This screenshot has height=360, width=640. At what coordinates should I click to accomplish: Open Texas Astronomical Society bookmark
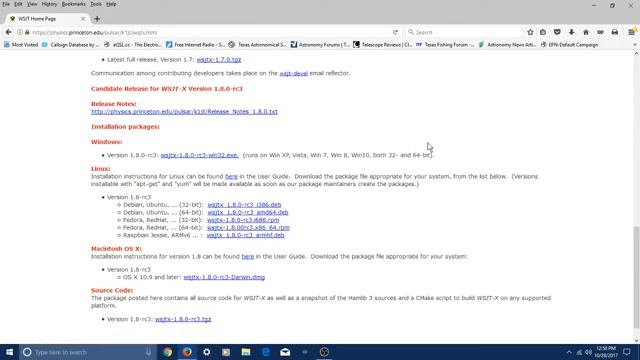(x=258, y=45)
